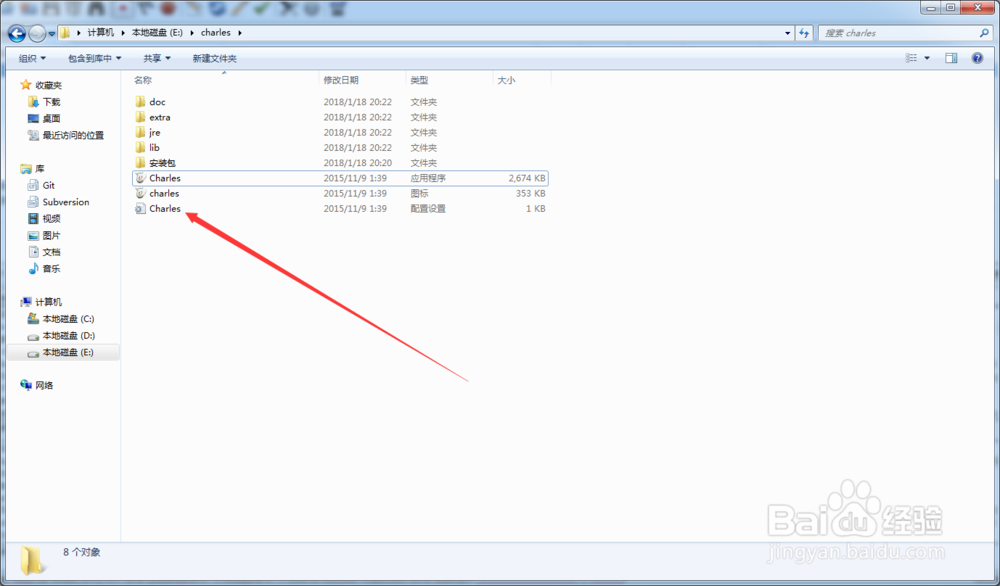Click 2018/1/18 20:20 date of 安装包

pos(357,163)
